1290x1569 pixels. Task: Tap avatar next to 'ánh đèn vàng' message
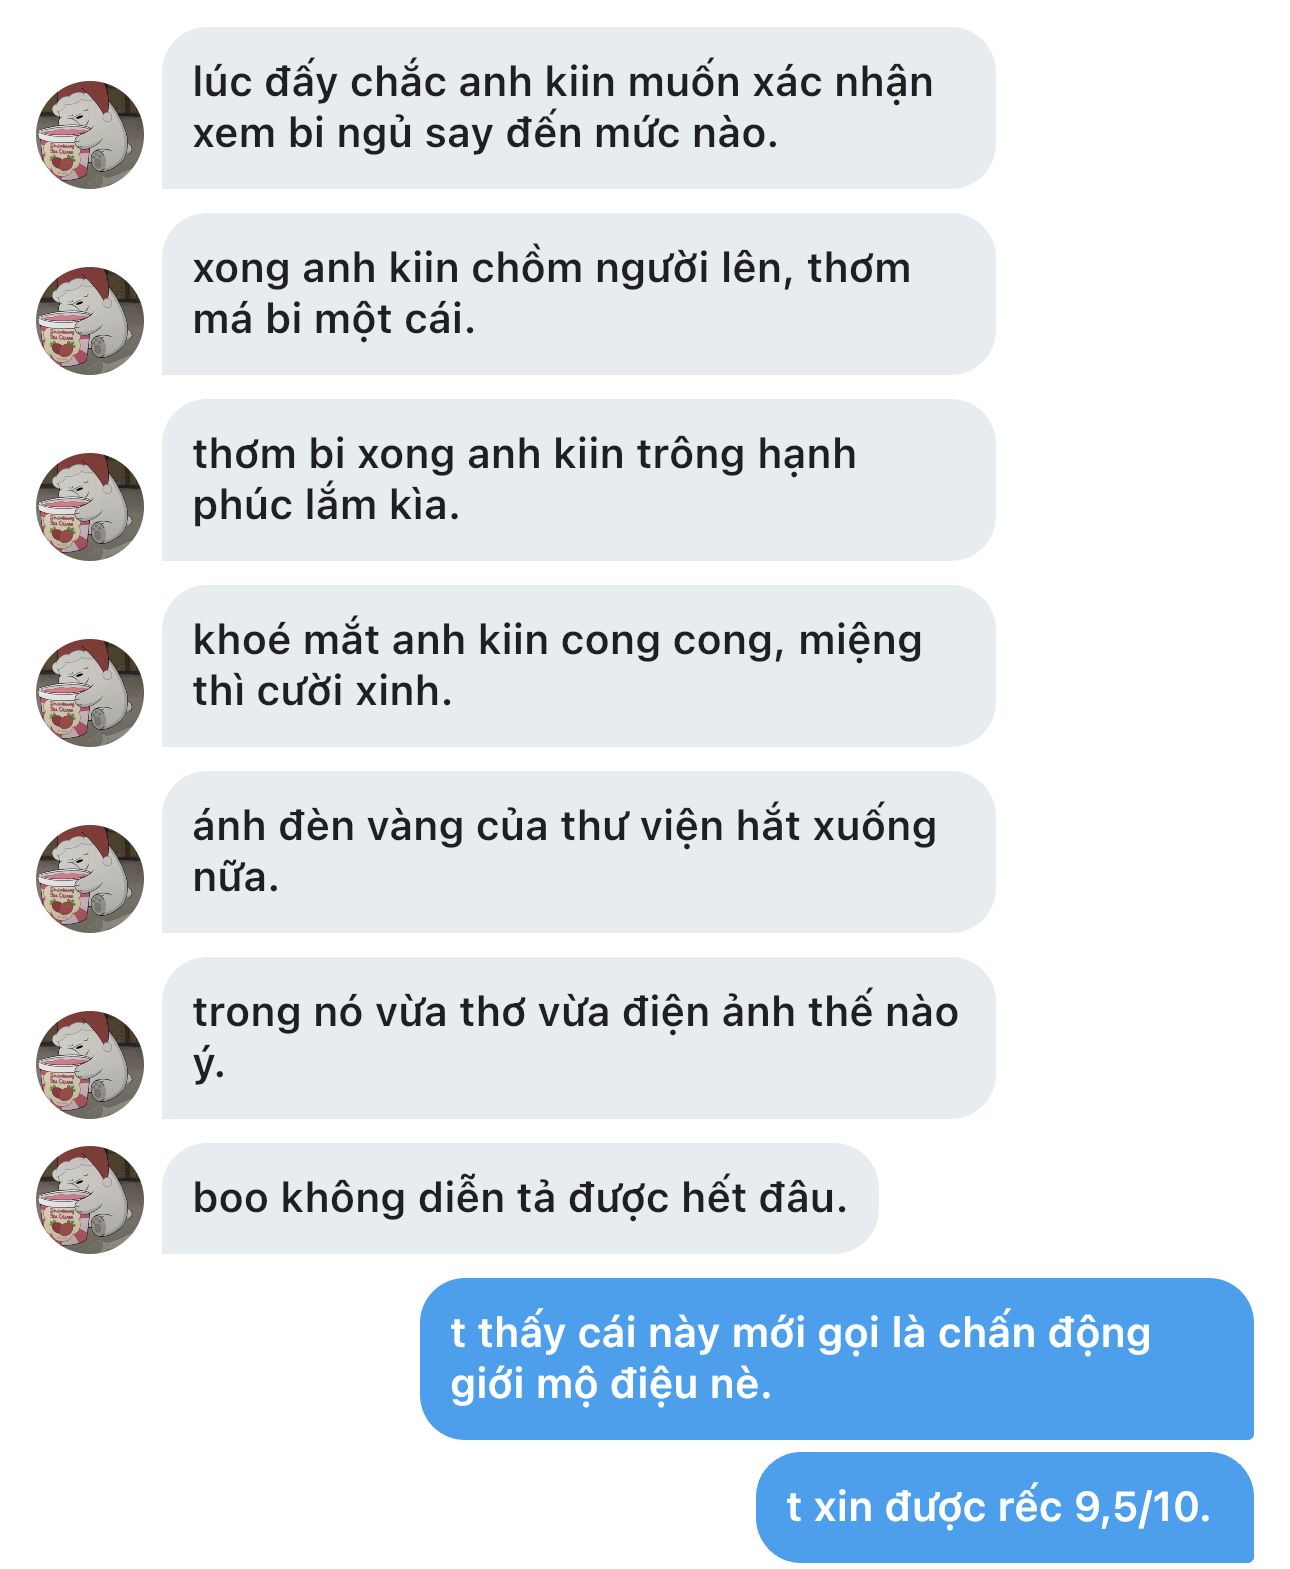(x=90, y=879)
